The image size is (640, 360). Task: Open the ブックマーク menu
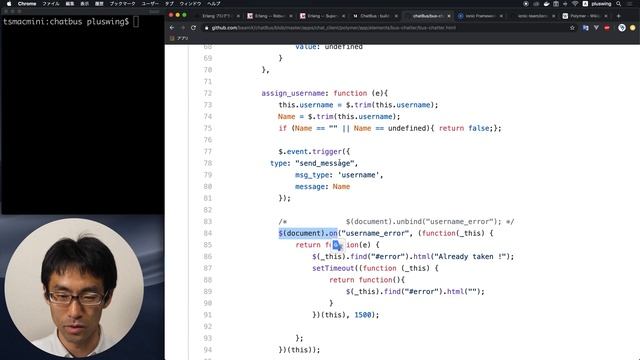[122, 4]
